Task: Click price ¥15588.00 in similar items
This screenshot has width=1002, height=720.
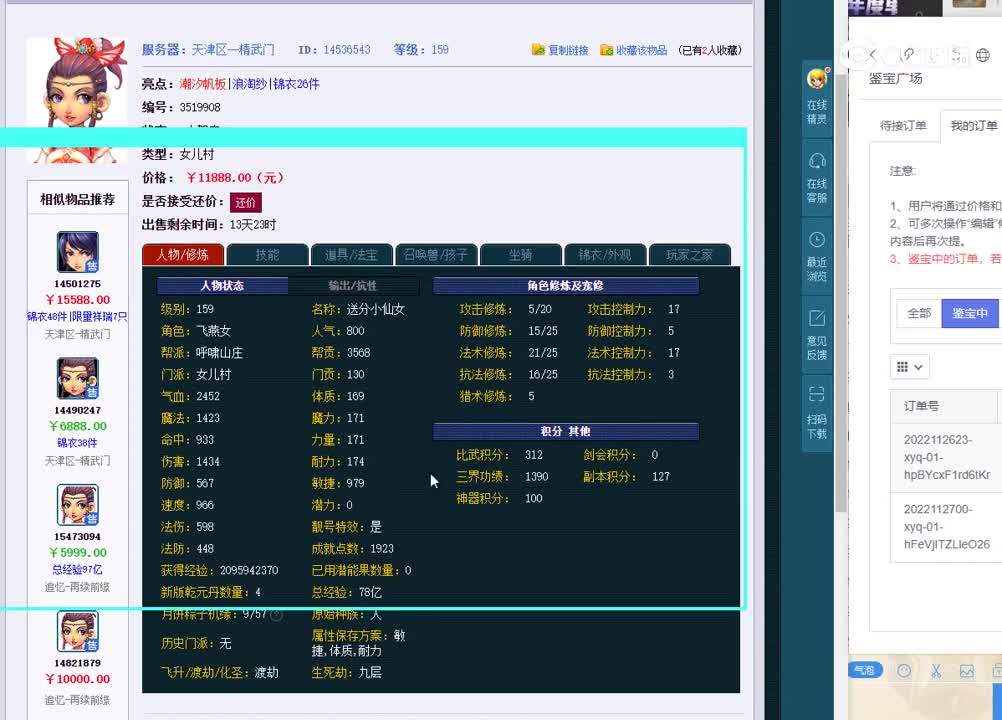Action: pos(77,300)
